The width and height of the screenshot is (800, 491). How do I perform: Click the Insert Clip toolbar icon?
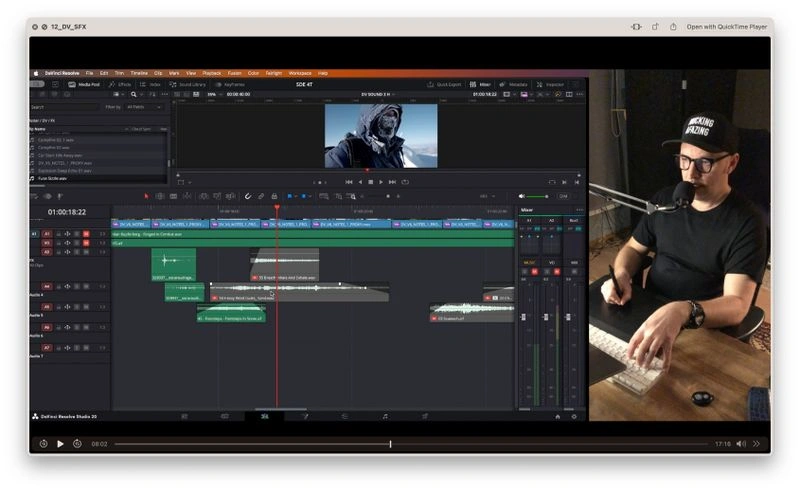click(x=204, y=196)
